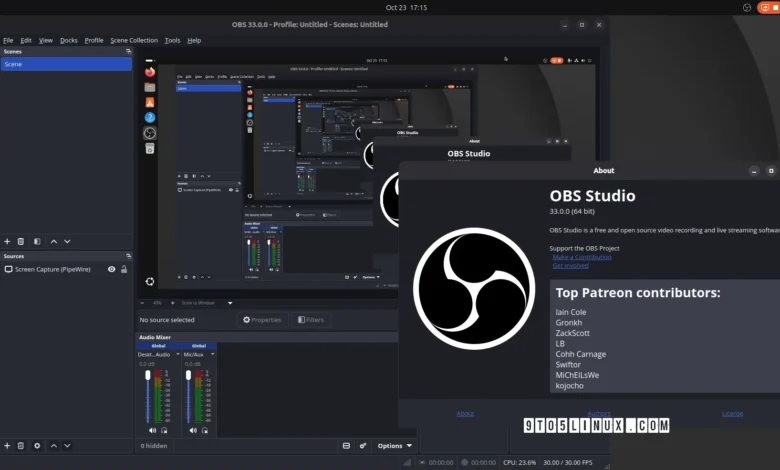The height and width of the screenshot is (470, 780).
Task: Adjust the Desktop Audio volume fader
Action: pos(148,375)
